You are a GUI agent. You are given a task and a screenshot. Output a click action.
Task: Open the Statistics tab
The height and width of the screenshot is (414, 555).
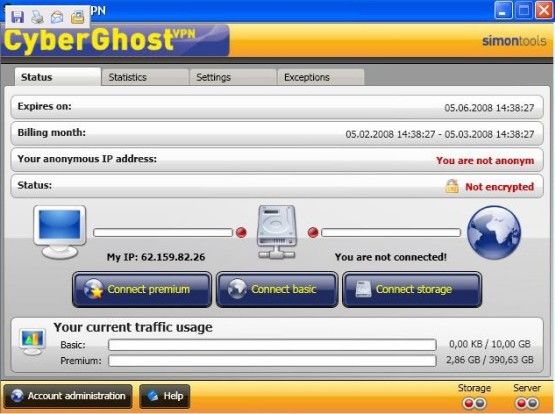[145, 77]
